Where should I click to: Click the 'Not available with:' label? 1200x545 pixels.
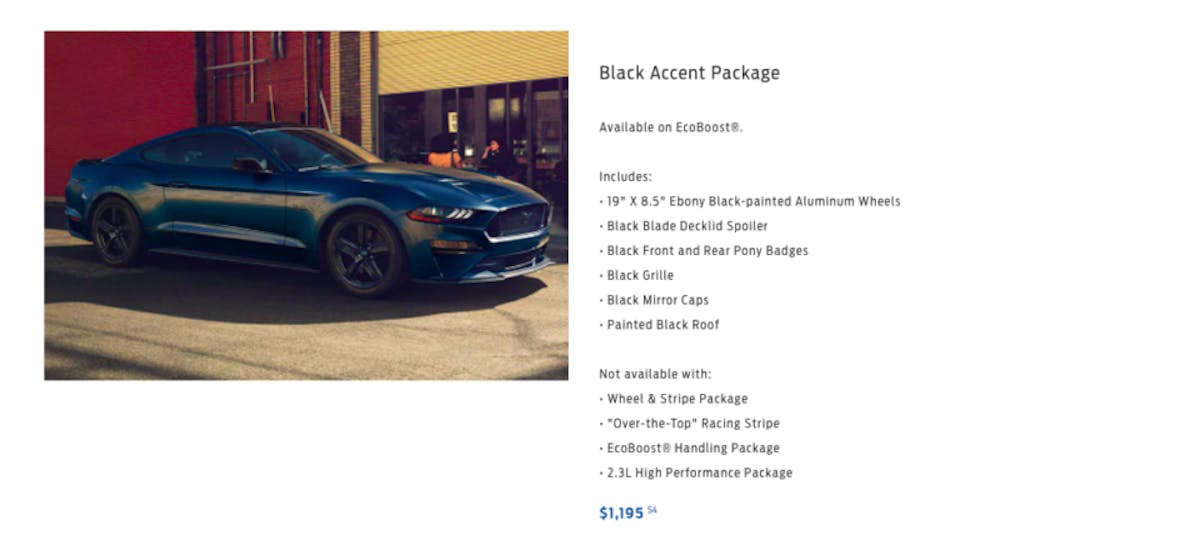655,374
